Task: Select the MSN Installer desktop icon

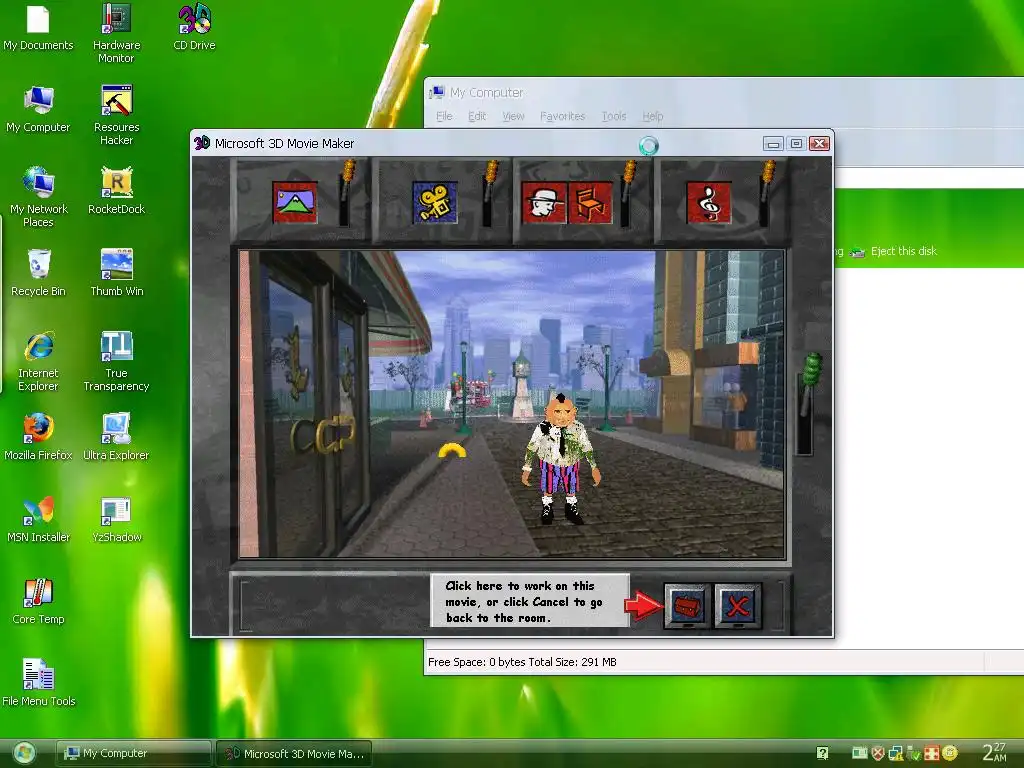Action: 38,520
